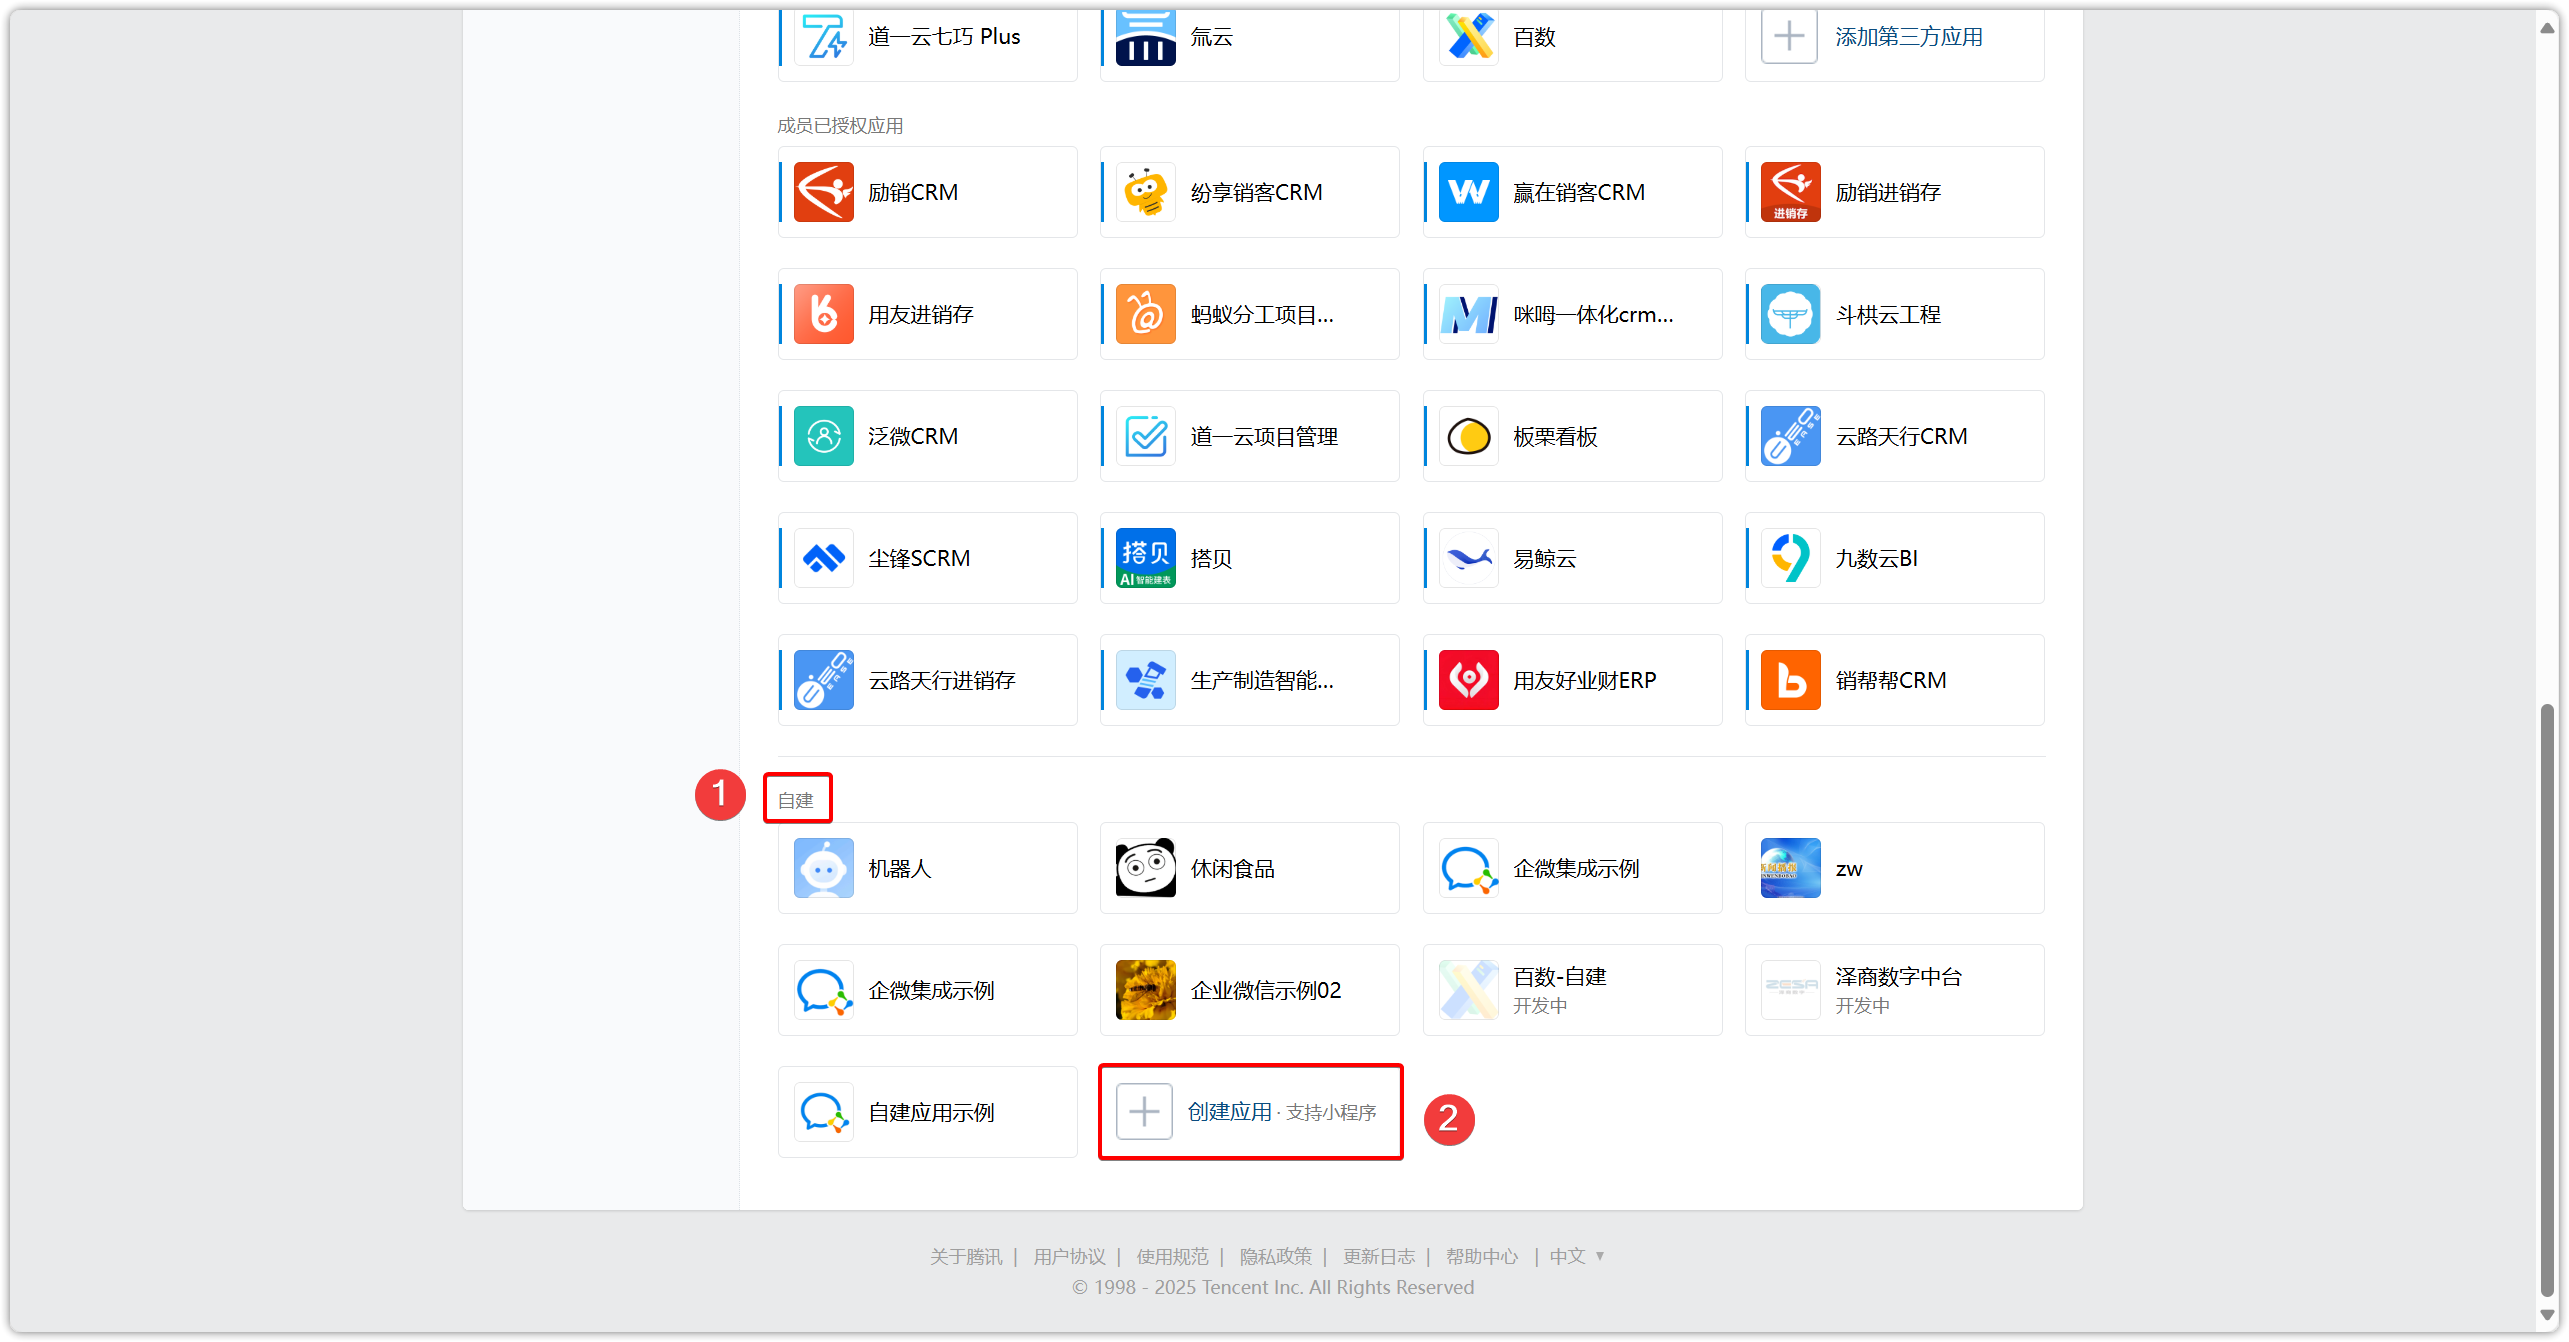Open the 板栗看板 yellow circle icon
Image resolution: width=2569 pixels, height=1342 pixels.
coord(1468,436)
